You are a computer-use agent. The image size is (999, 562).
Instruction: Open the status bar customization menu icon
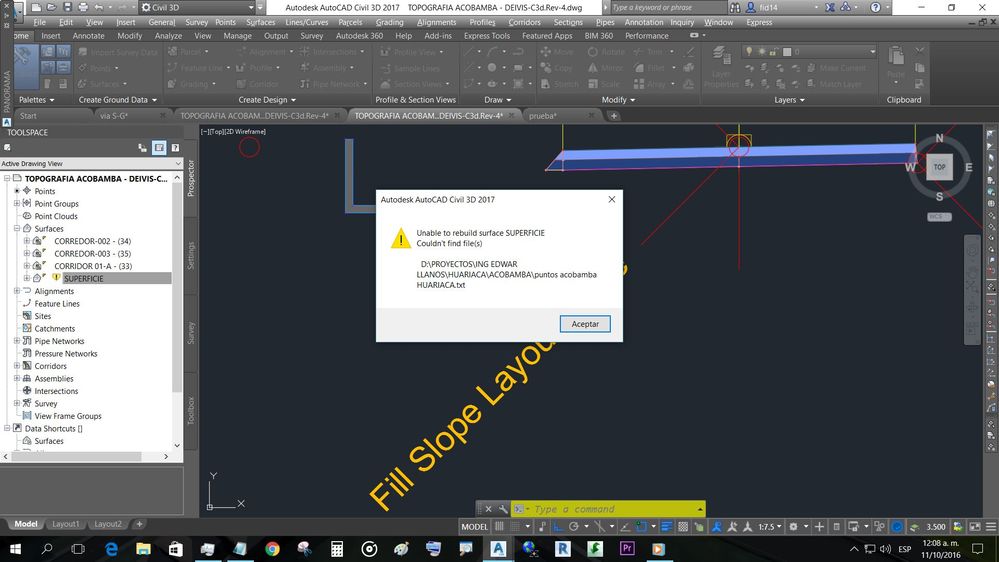[991, 527]
